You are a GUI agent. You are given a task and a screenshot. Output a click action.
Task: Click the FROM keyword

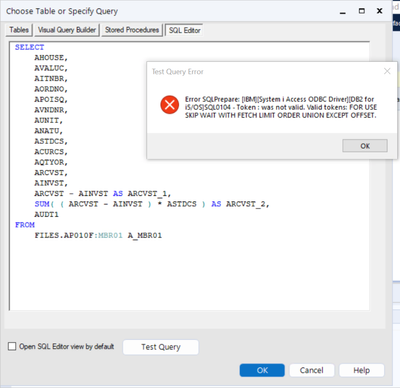click(25, 225)
